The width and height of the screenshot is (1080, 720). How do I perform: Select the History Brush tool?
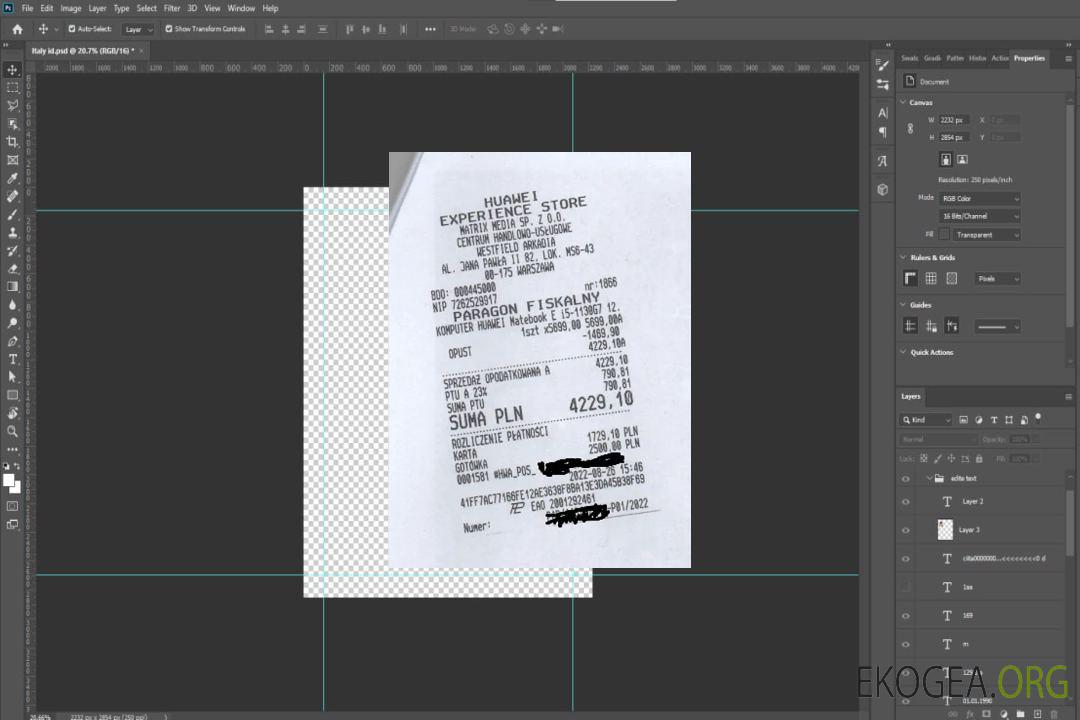click(12, 251)
